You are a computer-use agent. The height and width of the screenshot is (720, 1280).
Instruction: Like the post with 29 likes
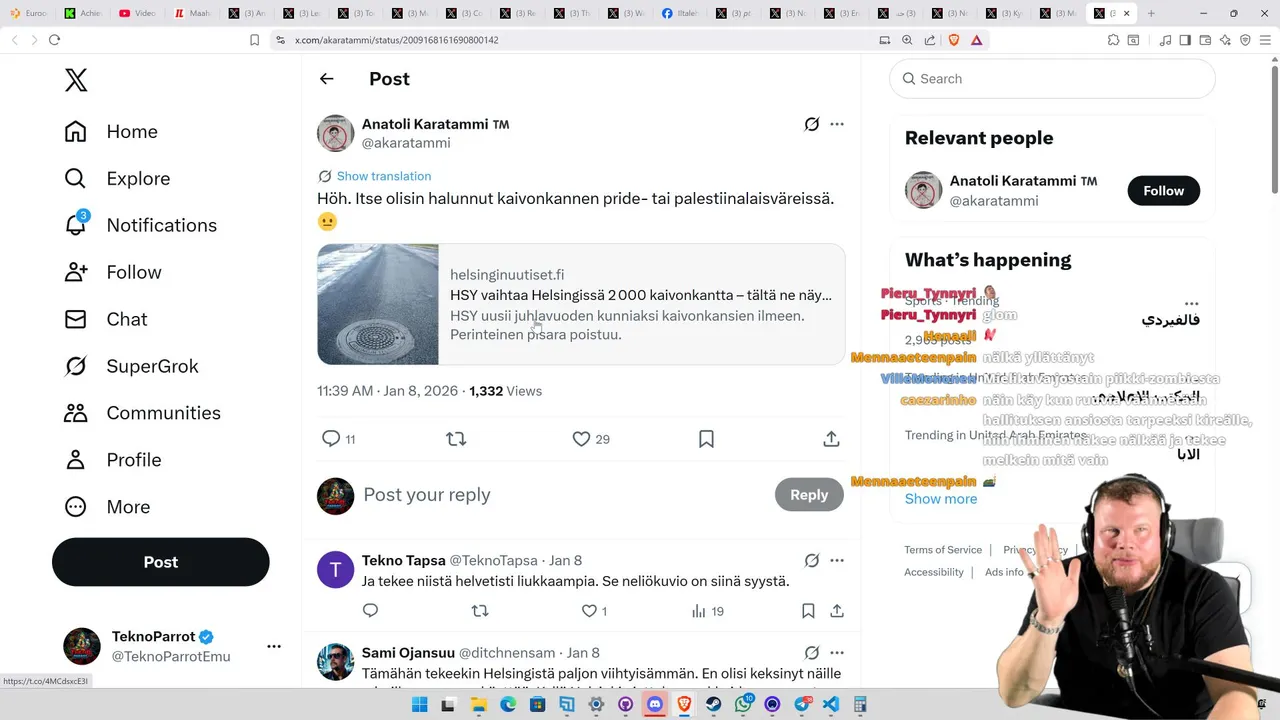[x=581, y=438]
